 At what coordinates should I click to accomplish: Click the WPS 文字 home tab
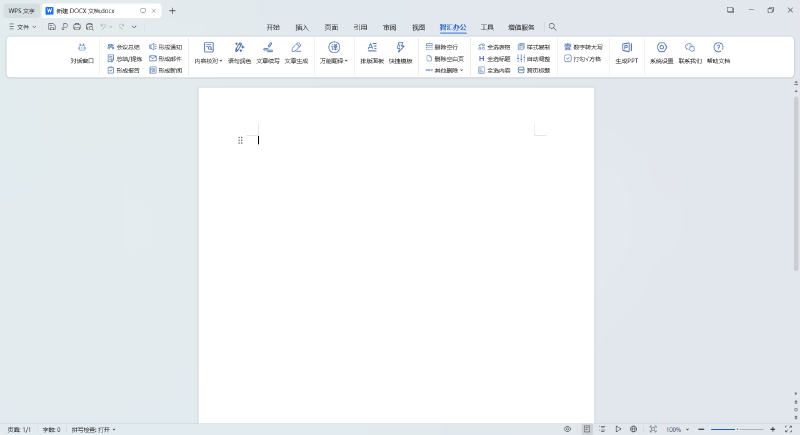[21, 10]
